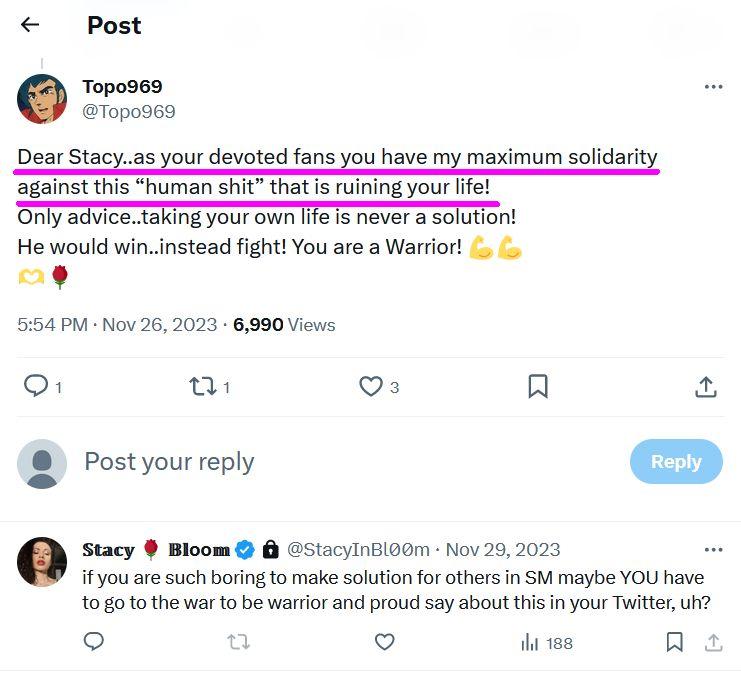Share Stacy Bloom's reply
Image resolution: width=741 pixels, height=673 pixels.
point(714,642)
